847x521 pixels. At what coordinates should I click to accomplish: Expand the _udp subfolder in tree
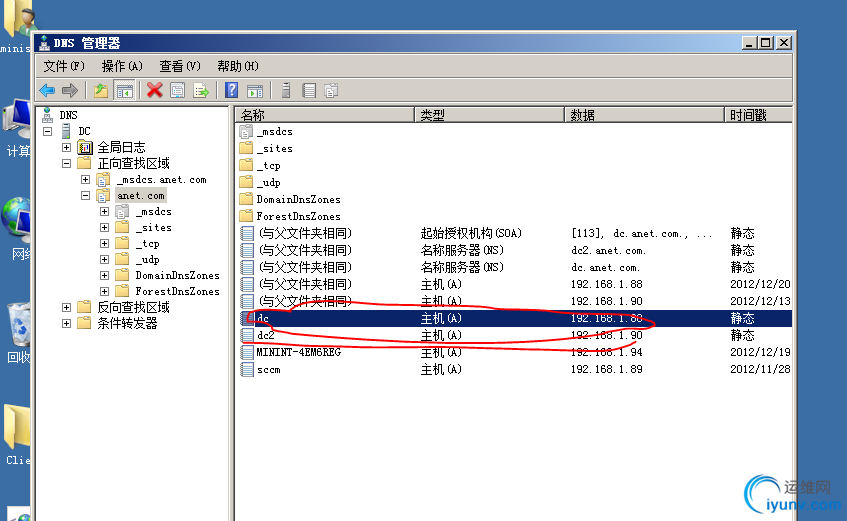pyautogui.click(x=104, y=259)
